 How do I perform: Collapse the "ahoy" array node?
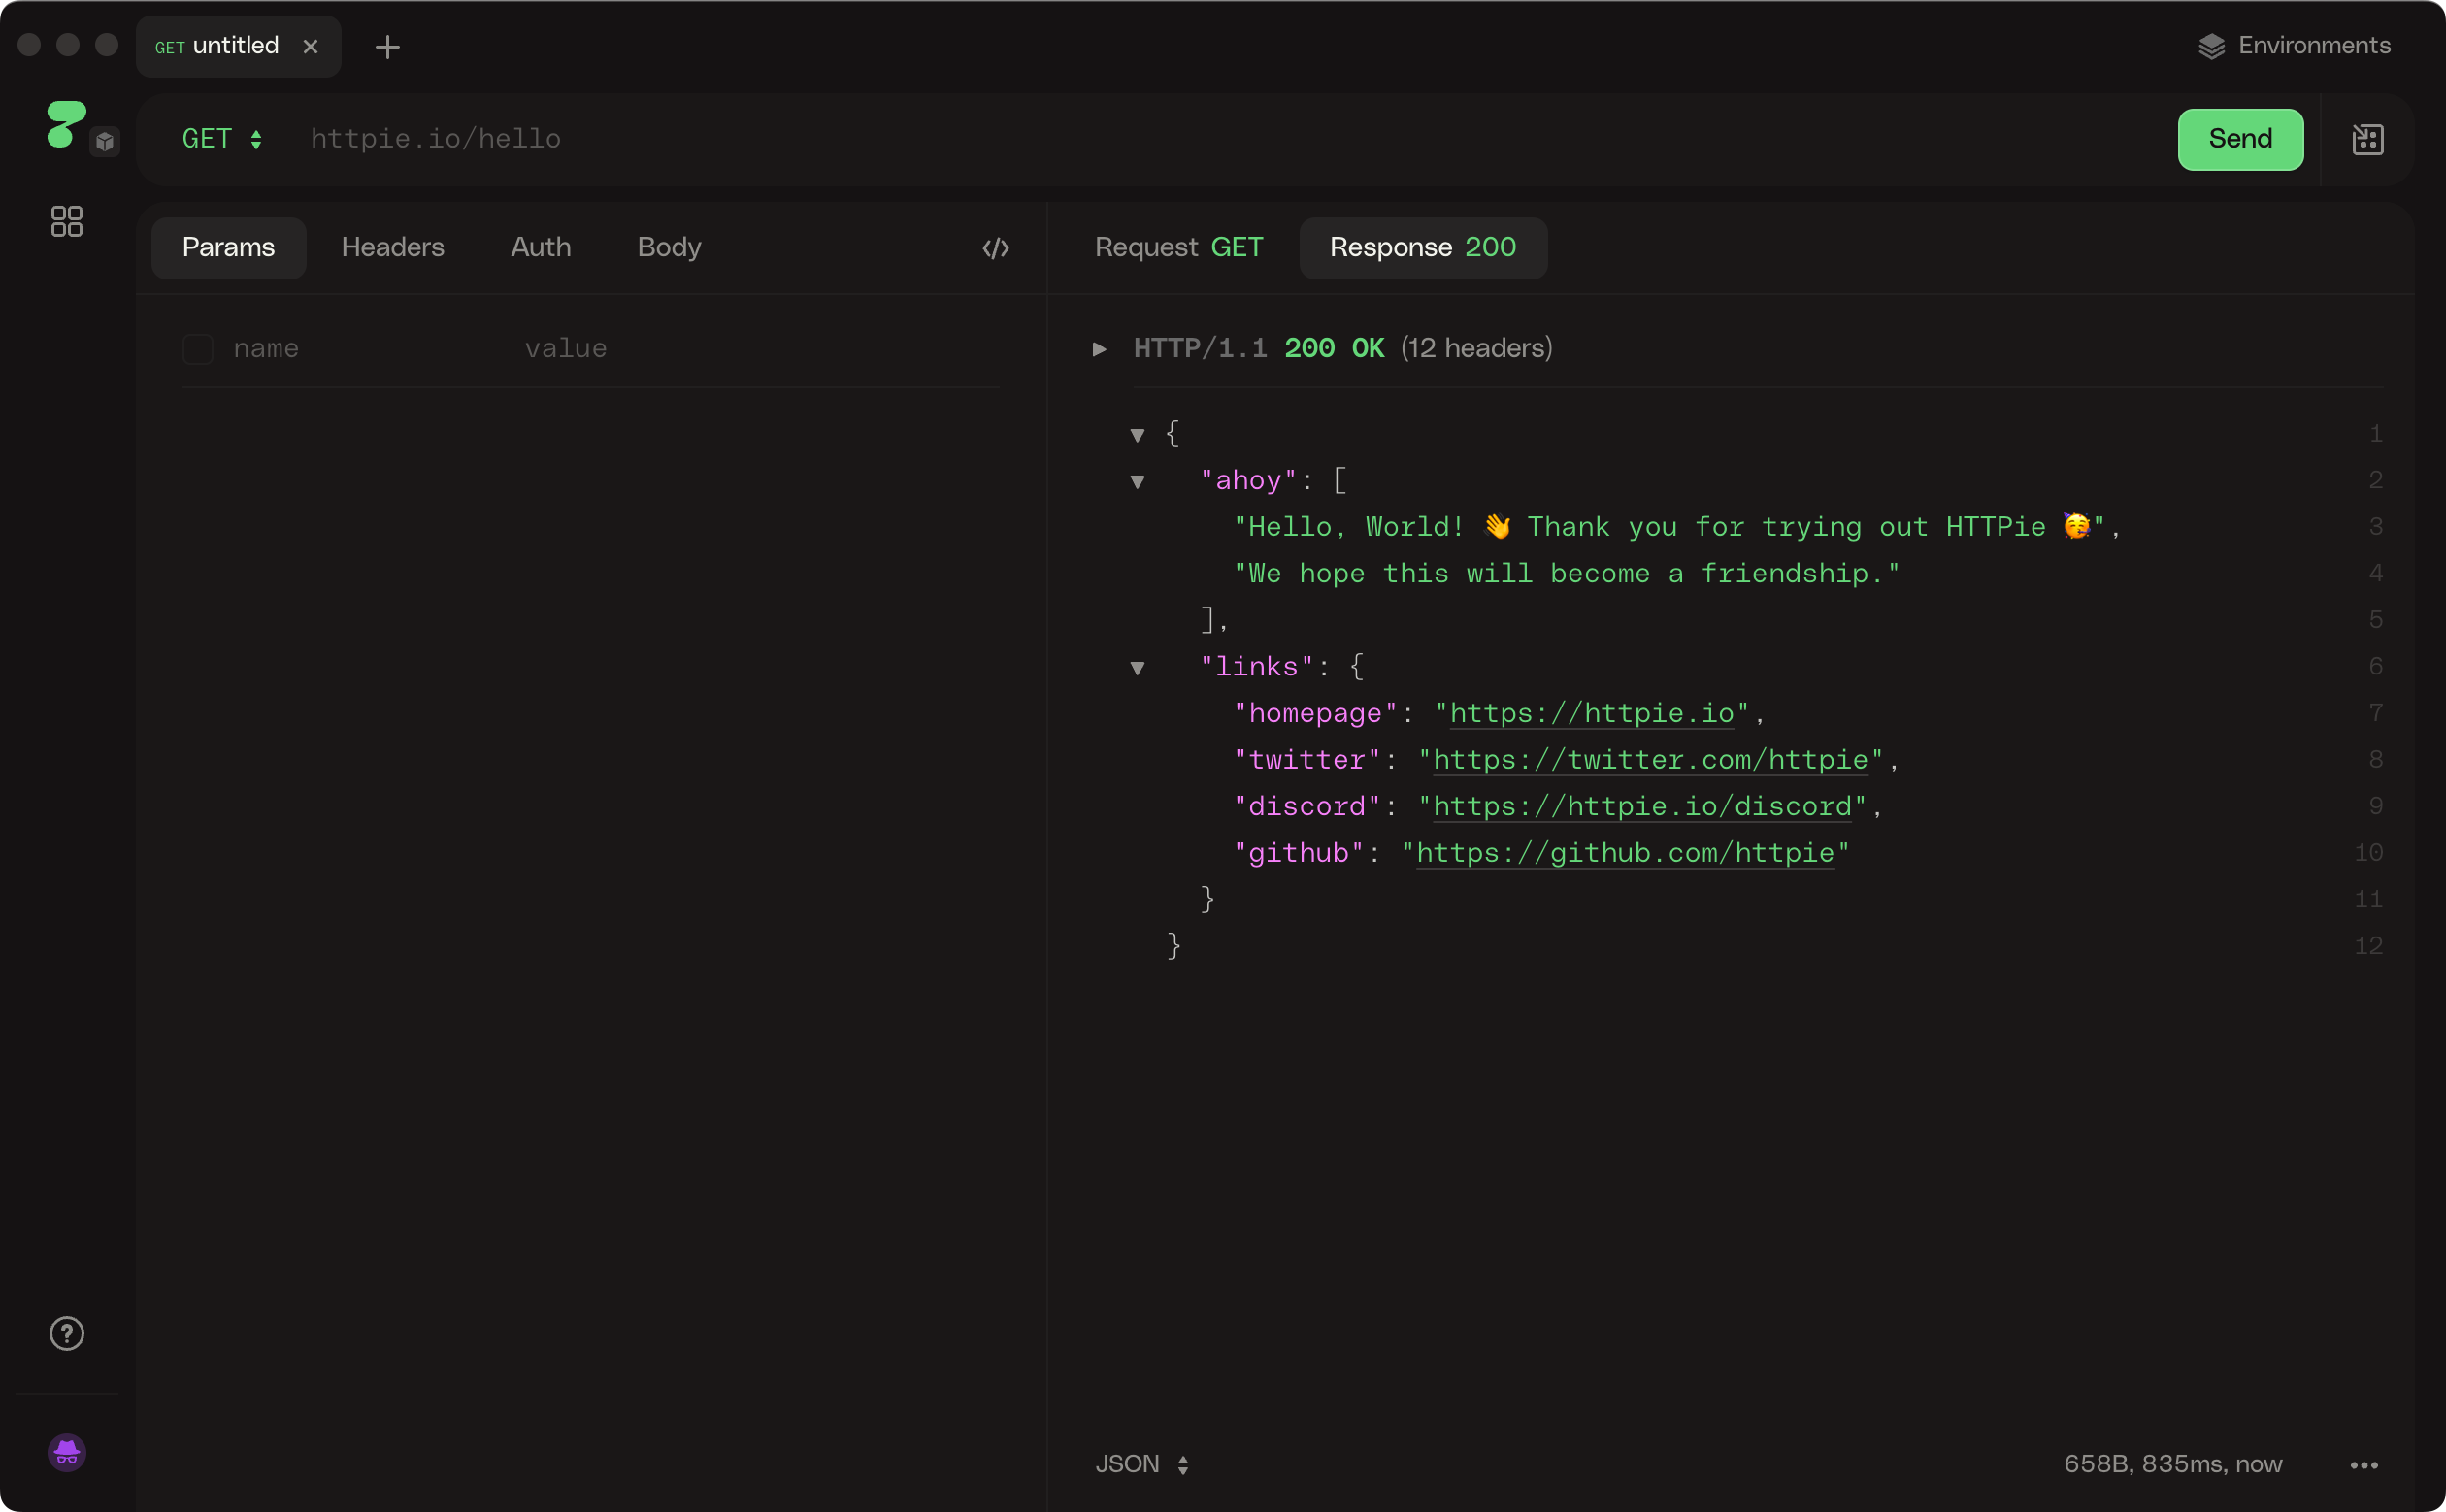tap(1137, 482)
